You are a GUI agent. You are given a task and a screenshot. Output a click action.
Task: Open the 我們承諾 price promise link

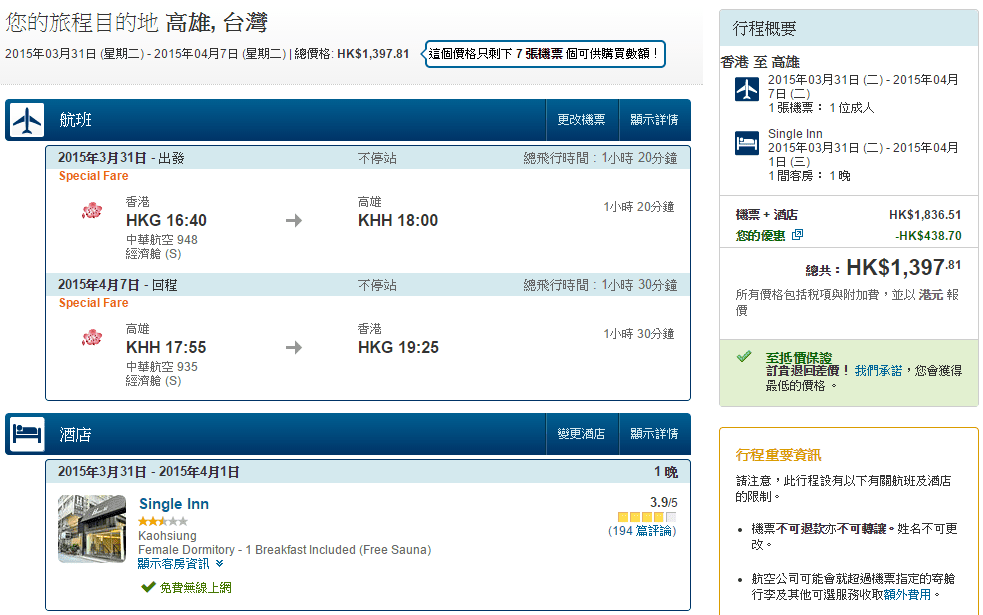878,370
